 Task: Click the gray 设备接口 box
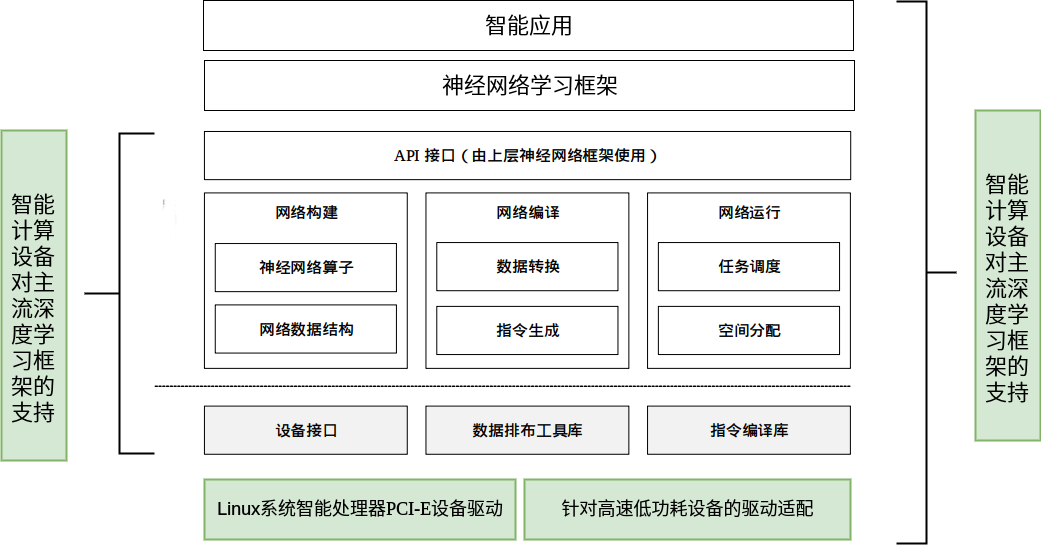[306, 430]
